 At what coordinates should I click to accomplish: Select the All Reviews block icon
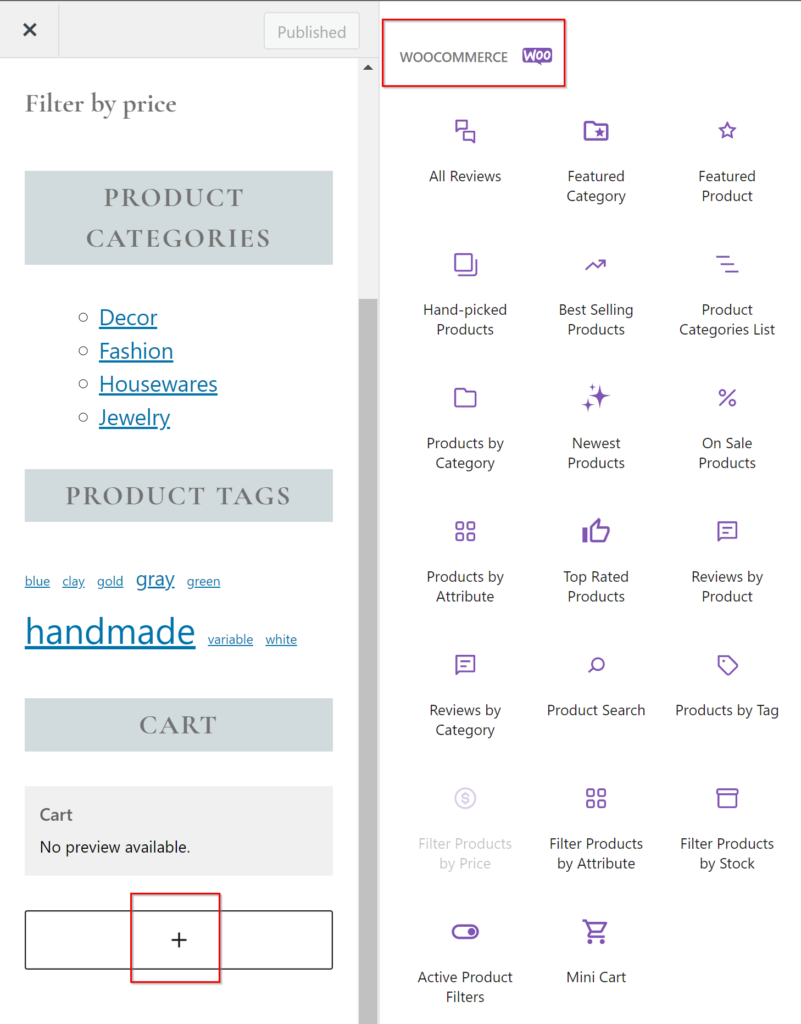(465, 132)
